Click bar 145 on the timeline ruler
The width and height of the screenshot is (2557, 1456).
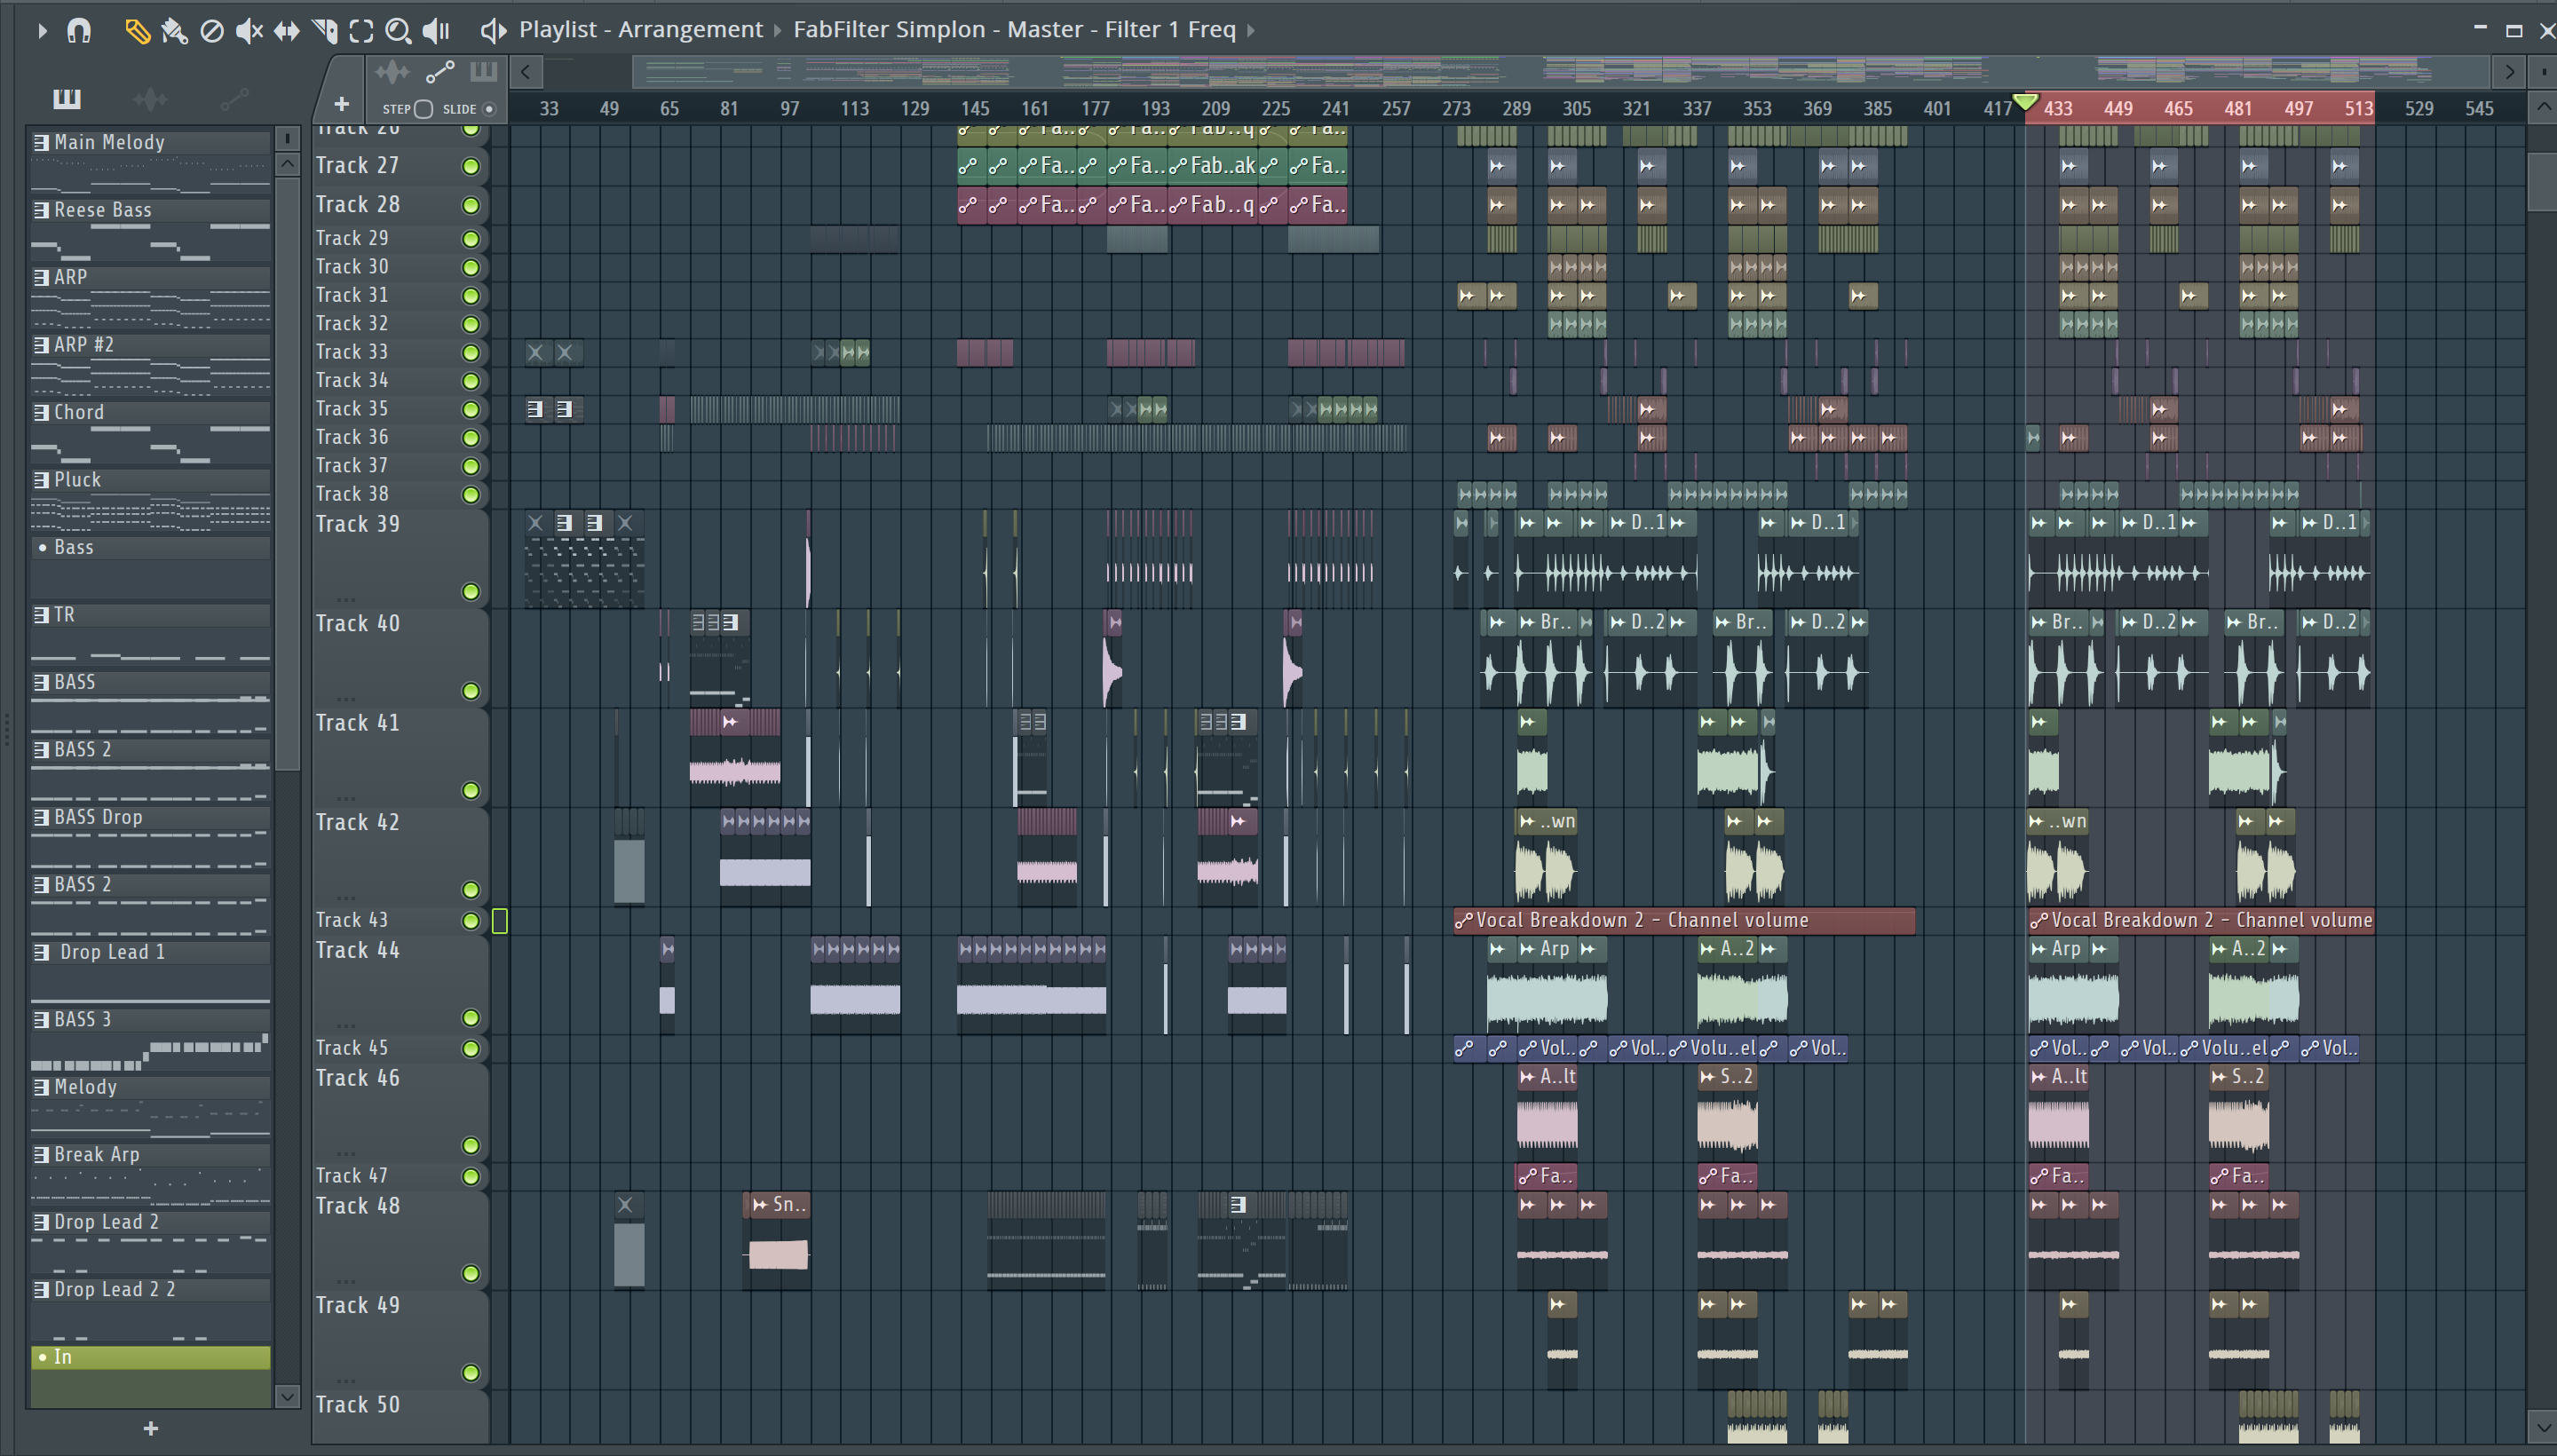click(975, 109)
